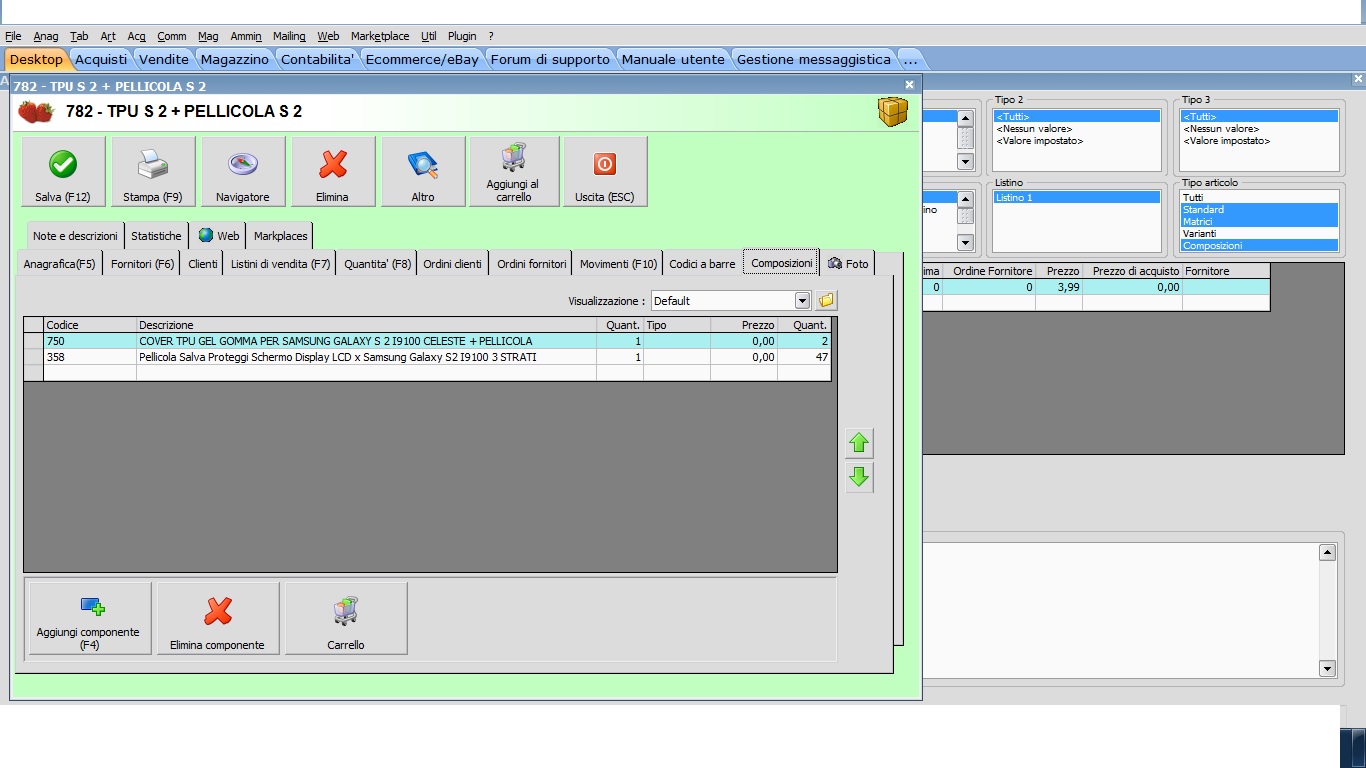Image resolution: width=1366 pixels, height=768 pixels.
Task: Open the Ordini fornitori tab
Action: click(x=532, y=264)
